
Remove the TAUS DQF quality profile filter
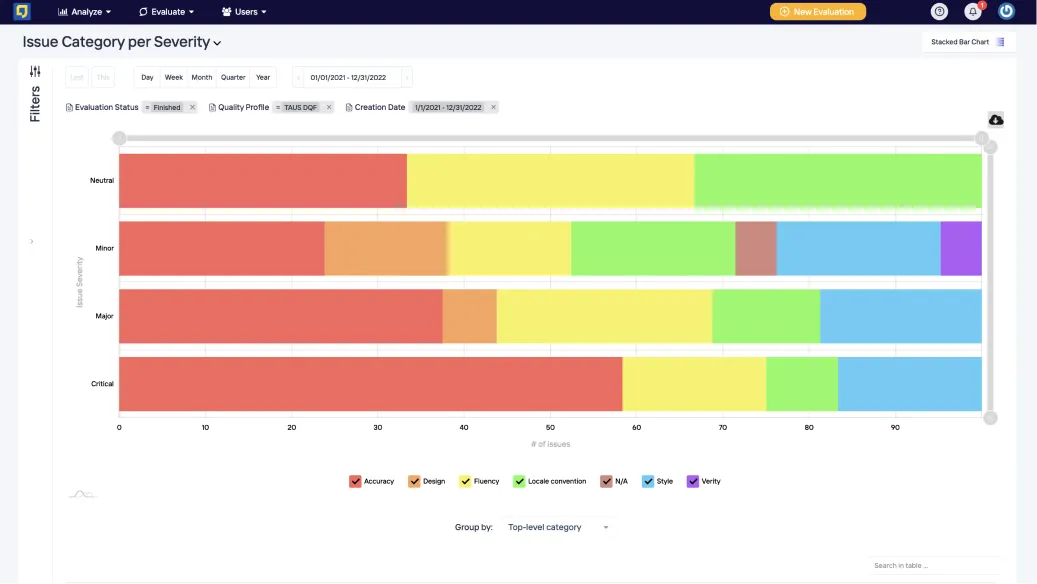pos(329,107)
